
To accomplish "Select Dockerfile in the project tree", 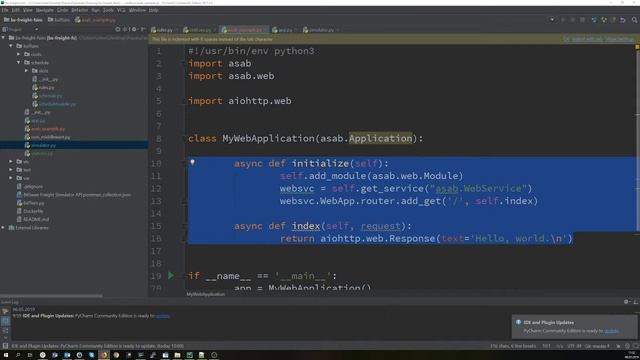I will [x=33, y=211].
